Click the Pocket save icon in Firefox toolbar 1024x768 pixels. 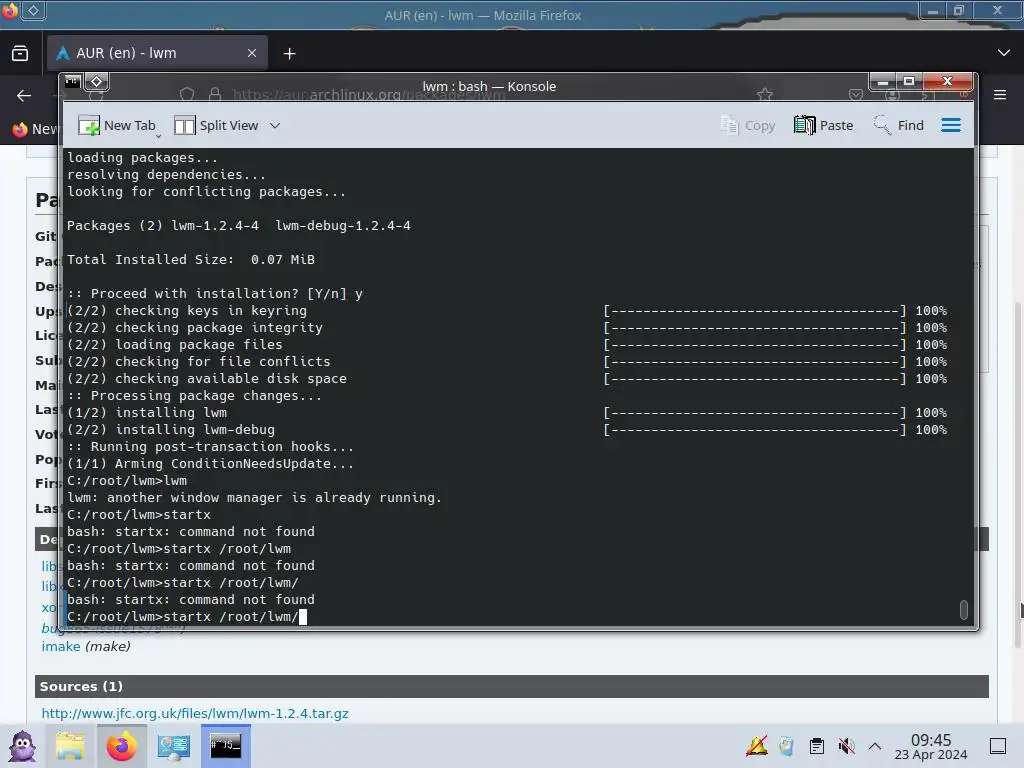[856, 95]
